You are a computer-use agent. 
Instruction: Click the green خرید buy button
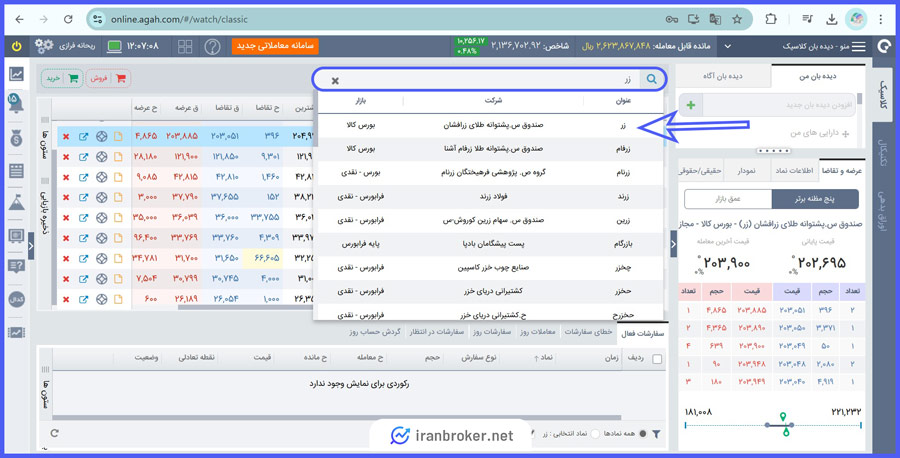tap(62, 79)
